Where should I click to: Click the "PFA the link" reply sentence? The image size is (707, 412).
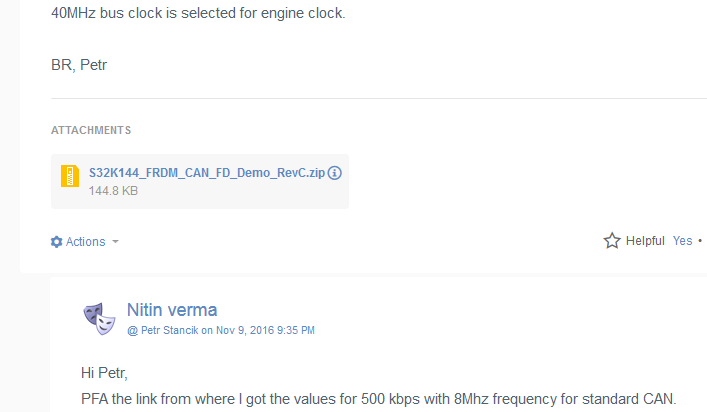[378, 400]
